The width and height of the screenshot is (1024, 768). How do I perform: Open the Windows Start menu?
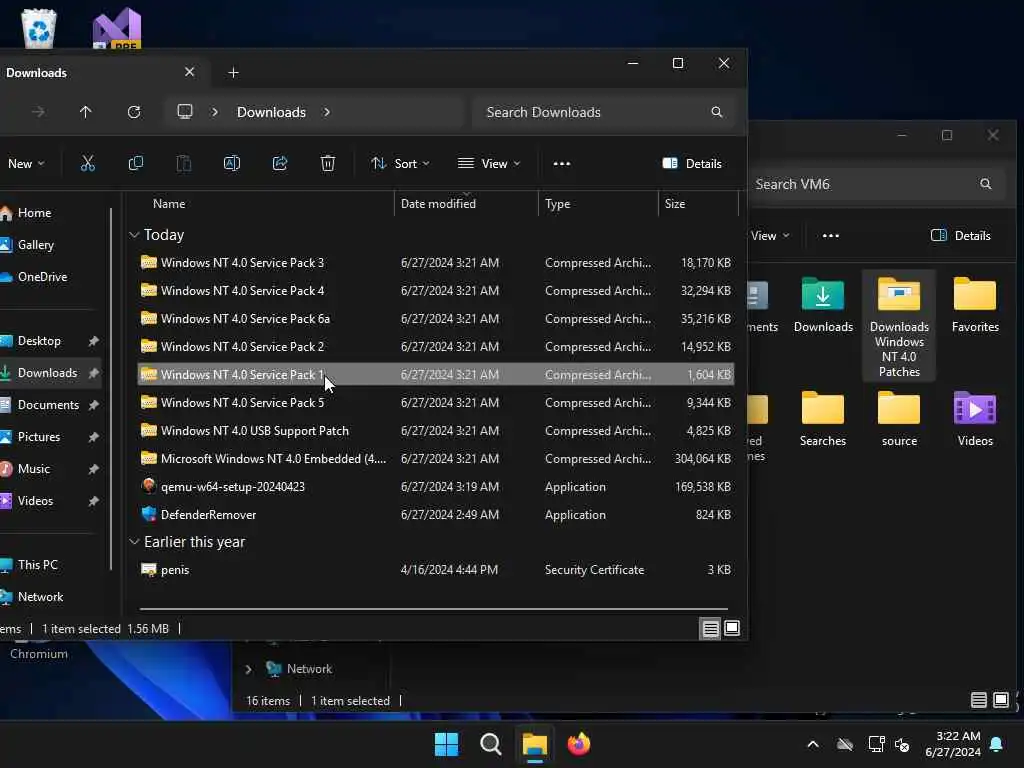point(447,744)
